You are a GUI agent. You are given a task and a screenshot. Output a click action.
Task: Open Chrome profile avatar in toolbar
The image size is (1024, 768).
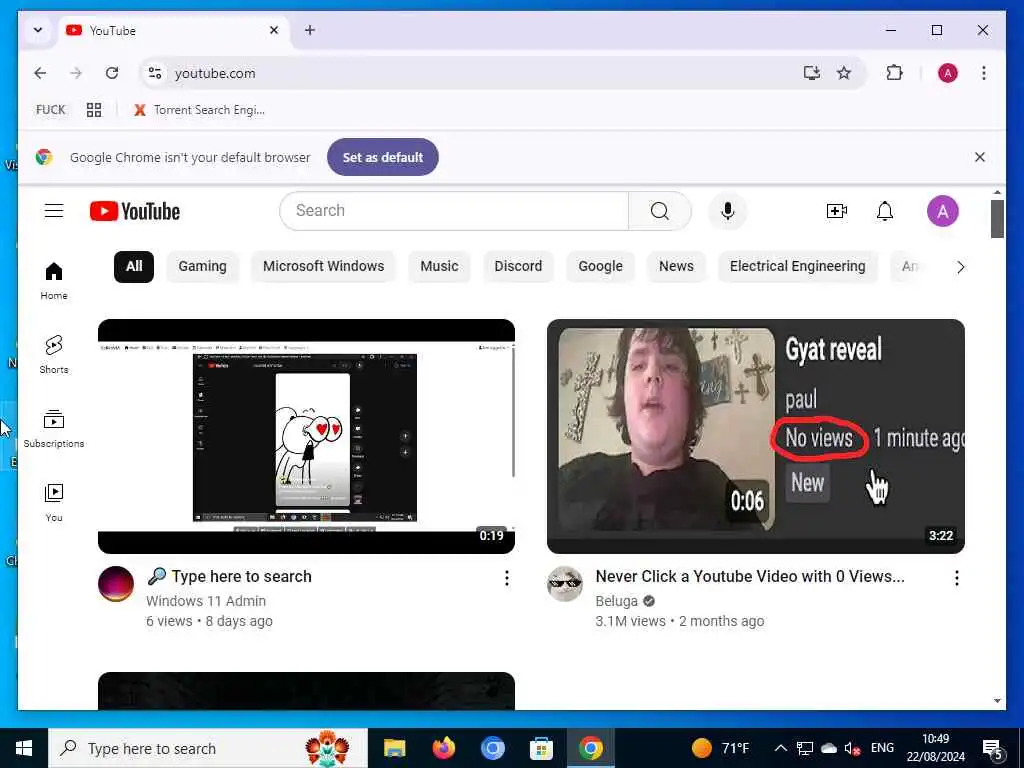click(948, 73)
